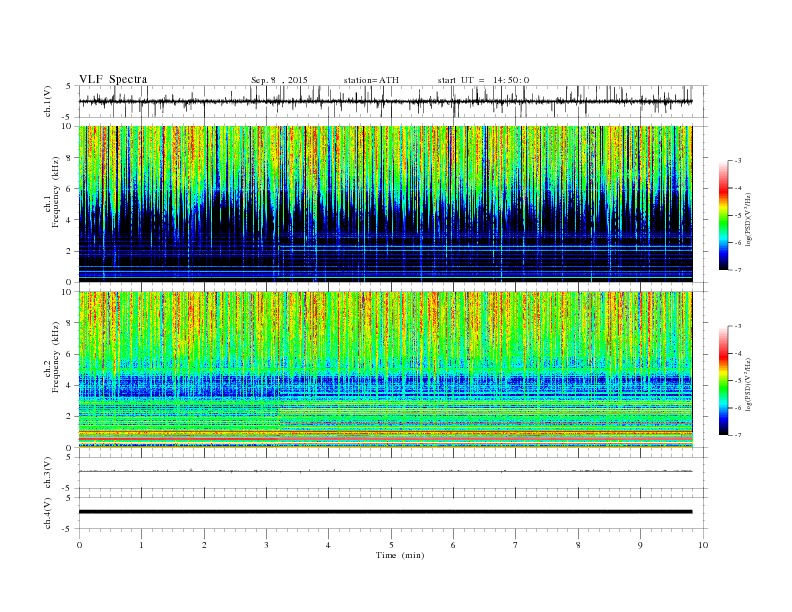792x612 pixels.
Task: Click the flat ch.3 voltage trace
Action: 385,471
